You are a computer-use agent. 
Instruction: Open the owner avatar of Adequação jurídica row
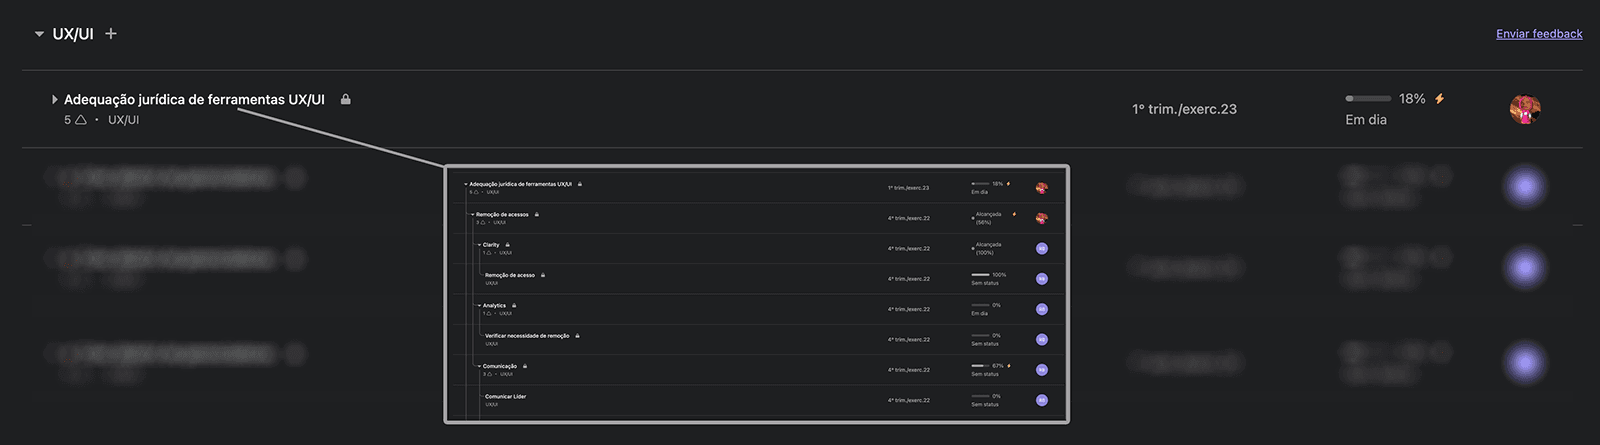pos(1524,109)
